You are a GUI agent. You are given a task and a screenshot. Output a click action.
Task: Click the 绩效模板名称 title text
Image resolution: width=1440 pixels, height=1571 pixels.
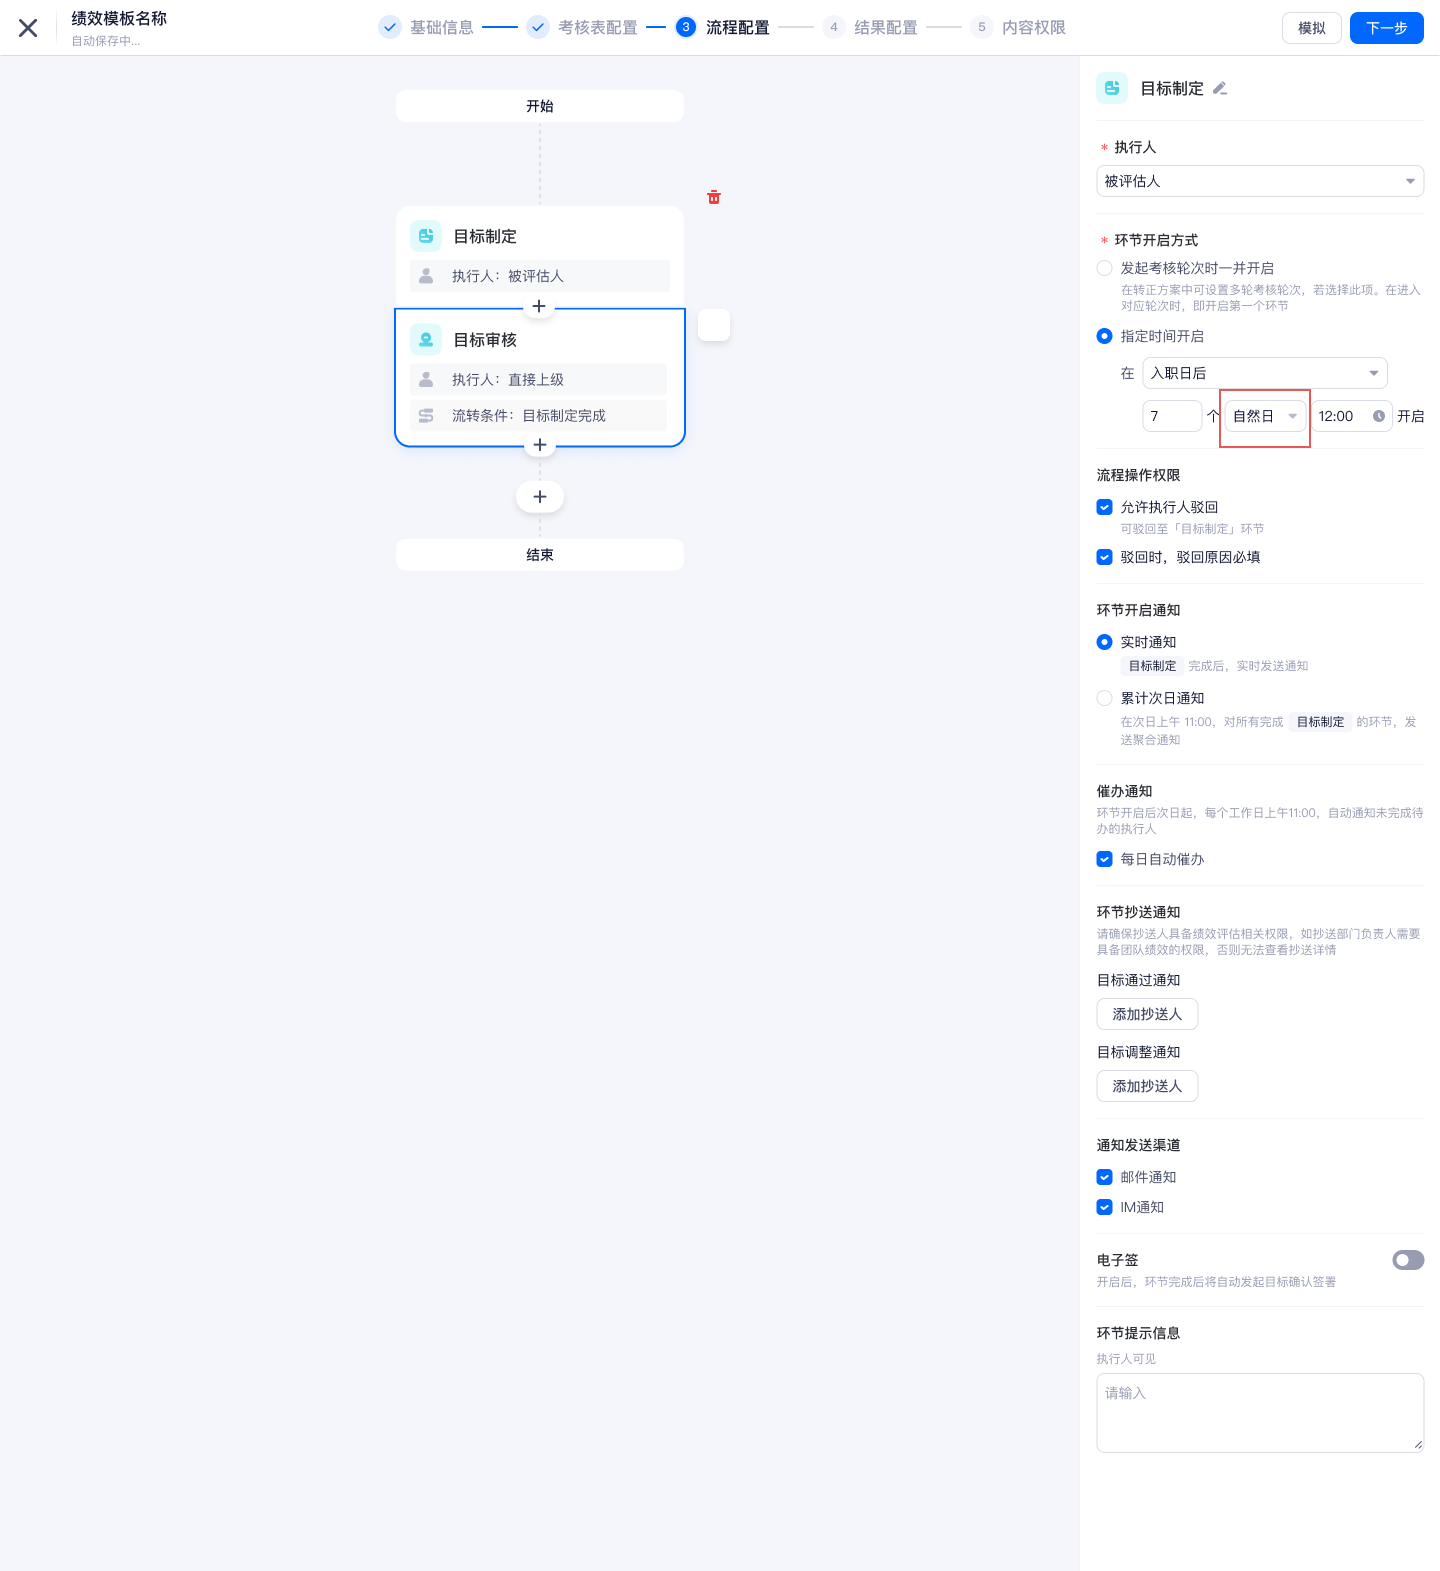tap(119, 19)
